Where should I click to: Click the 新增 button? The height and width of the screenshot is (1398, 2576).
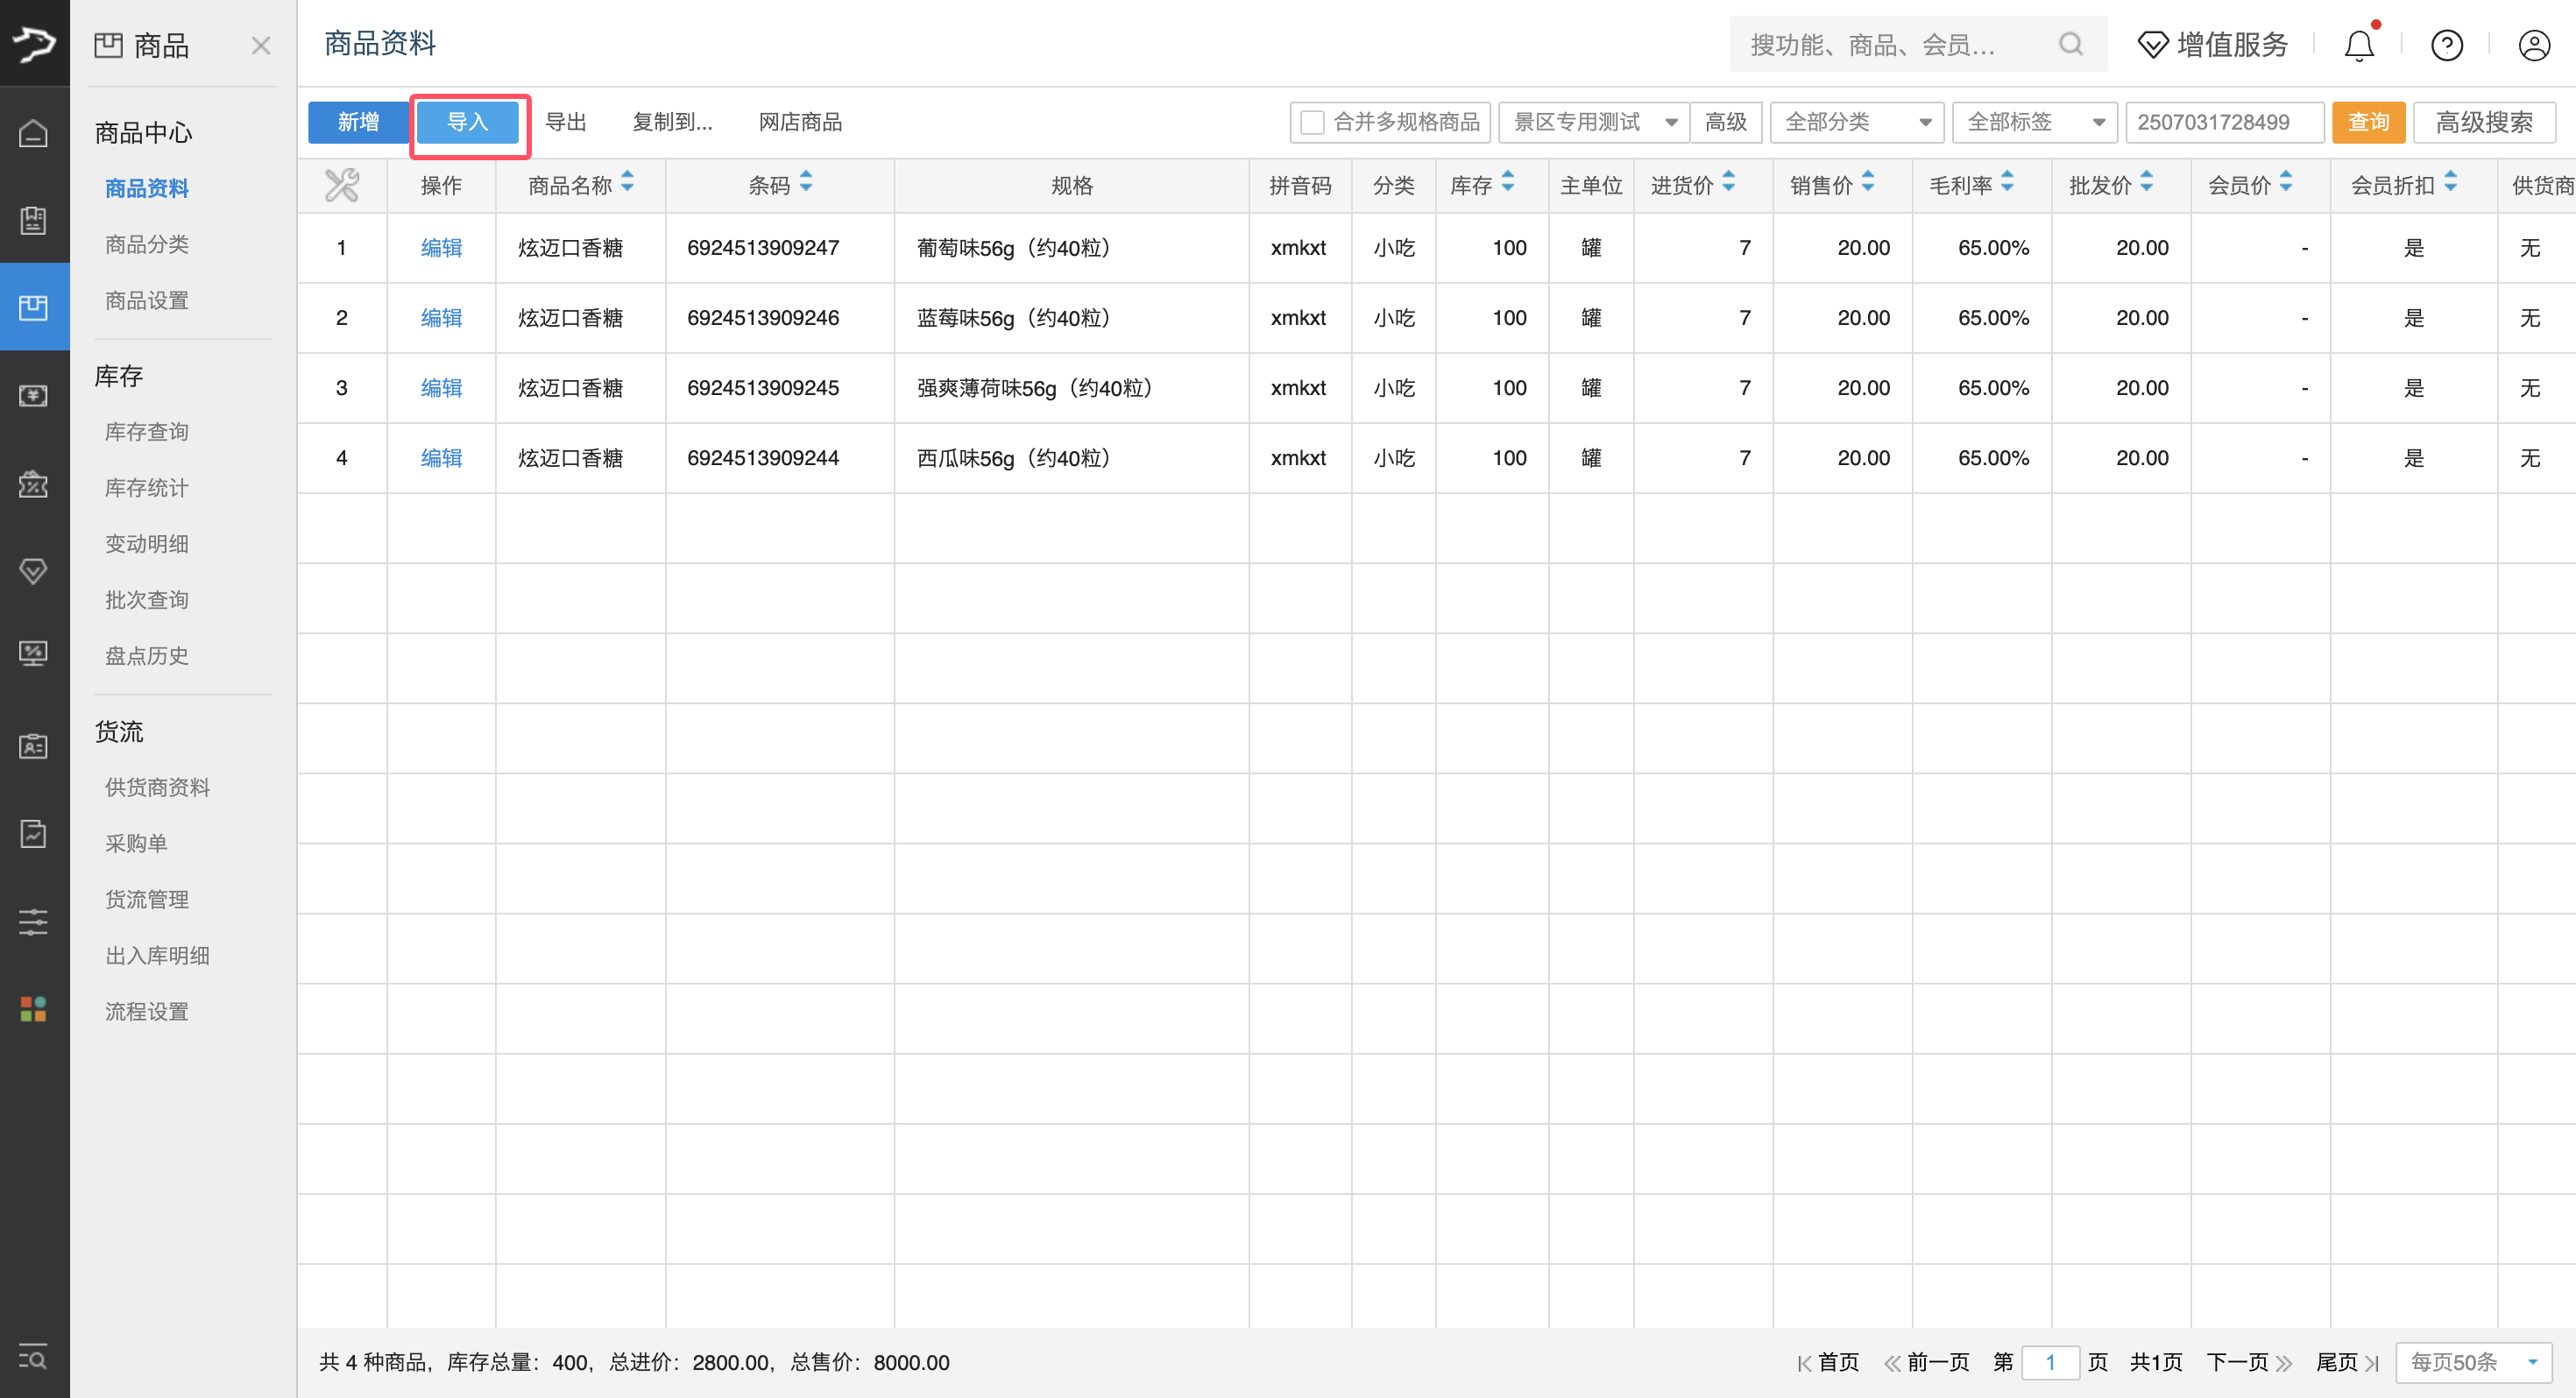[358, 122]
